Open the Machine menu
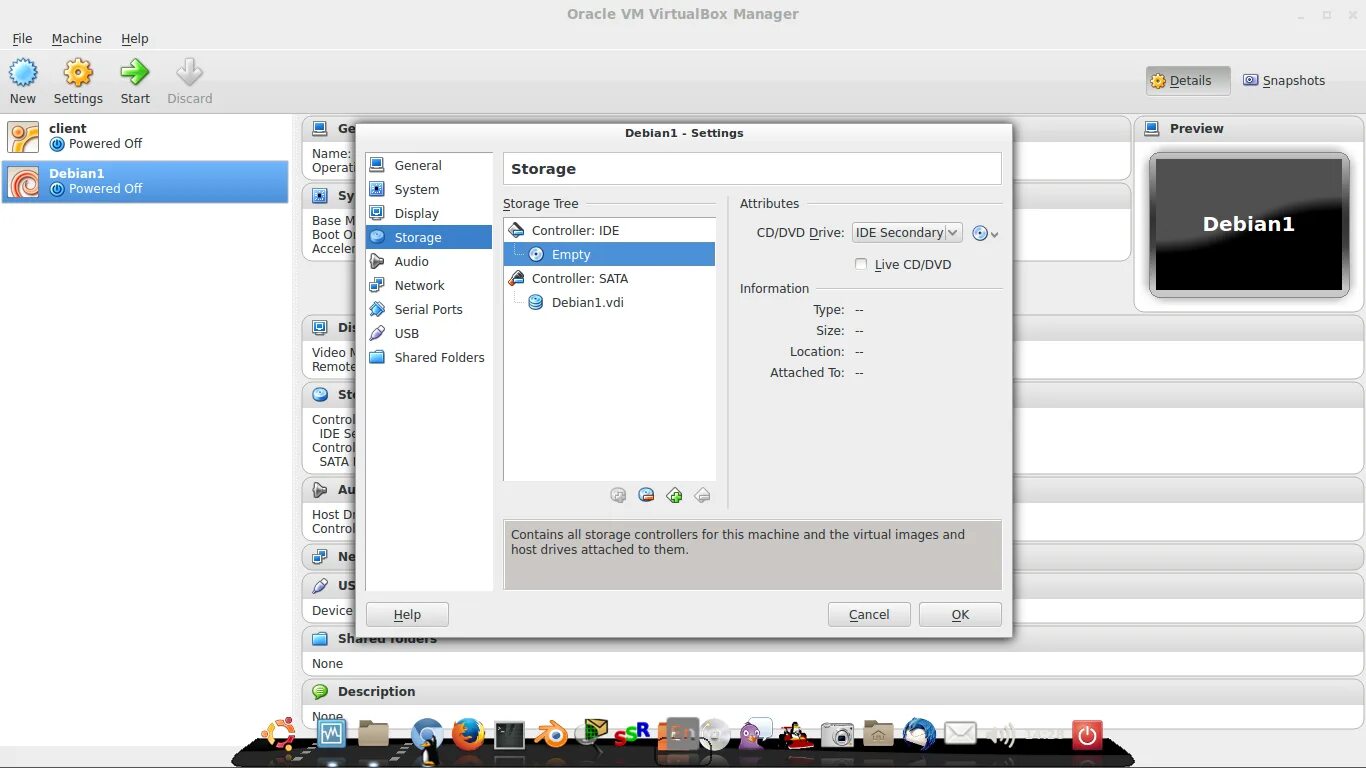 click(76, 38)
